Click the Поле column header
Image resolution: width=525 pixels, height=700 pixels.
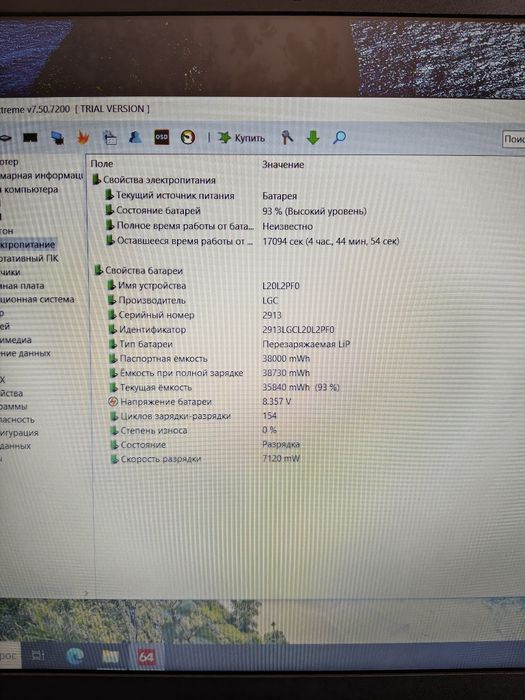click(101, 164)
